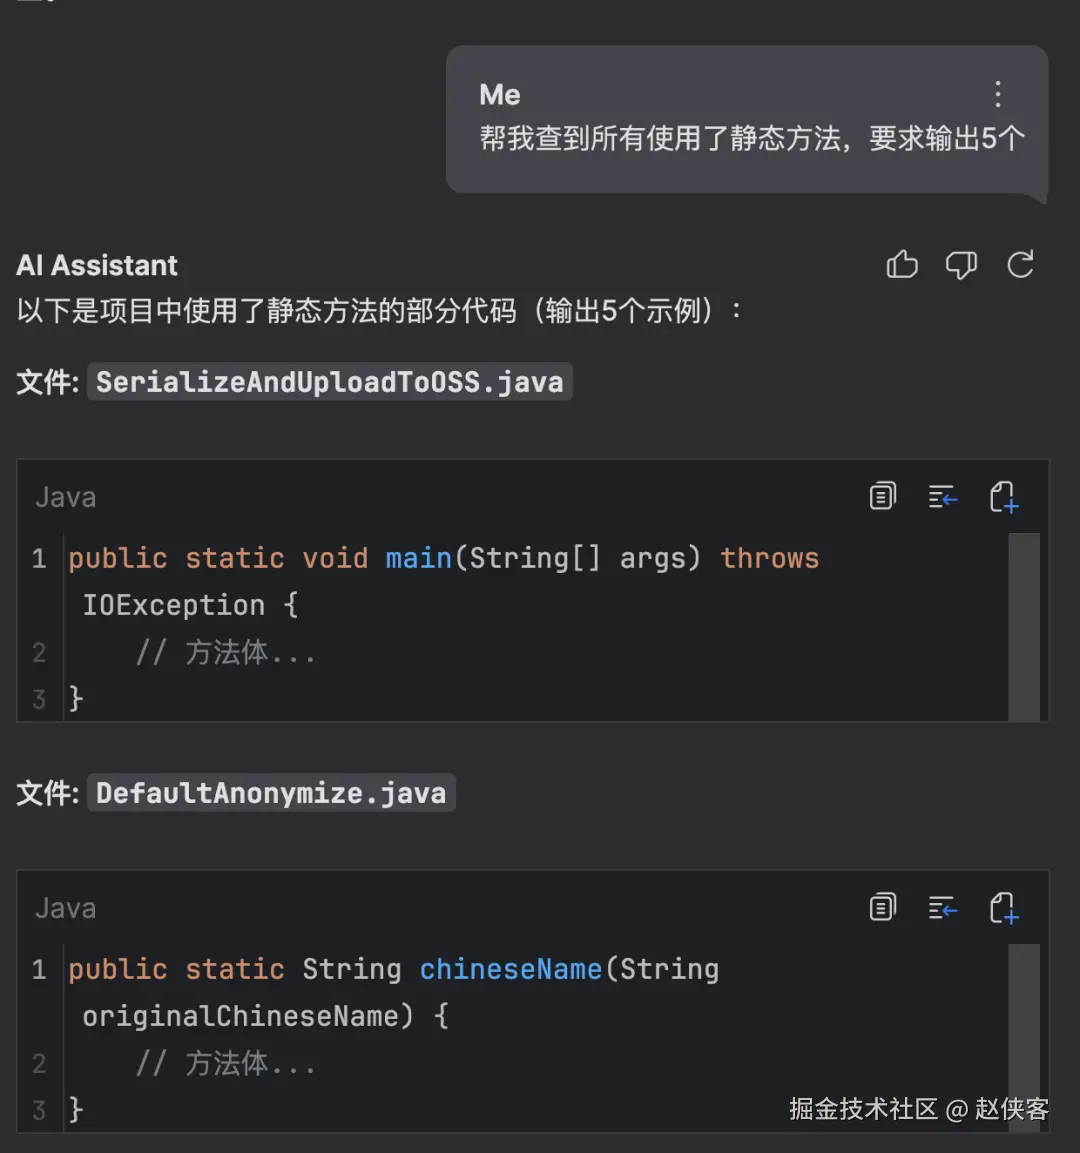Insert first snippet at caret
Screen dimensions: 1080x1153
(x=942, y=496)
